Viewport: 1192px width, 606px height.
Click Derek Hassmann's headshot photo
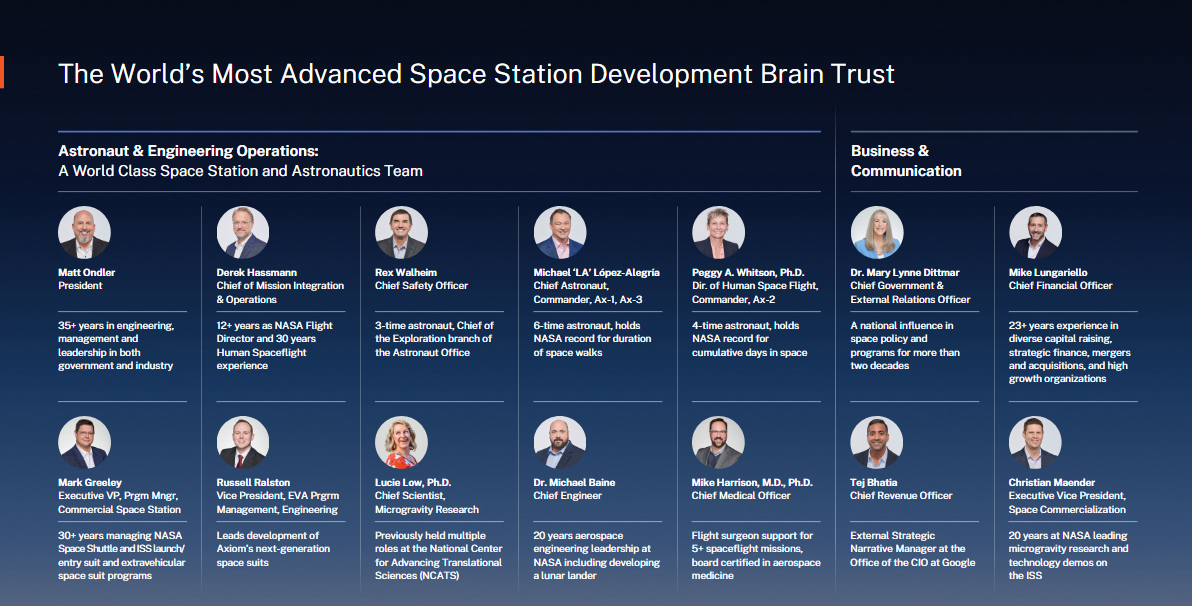coord(242,231)
